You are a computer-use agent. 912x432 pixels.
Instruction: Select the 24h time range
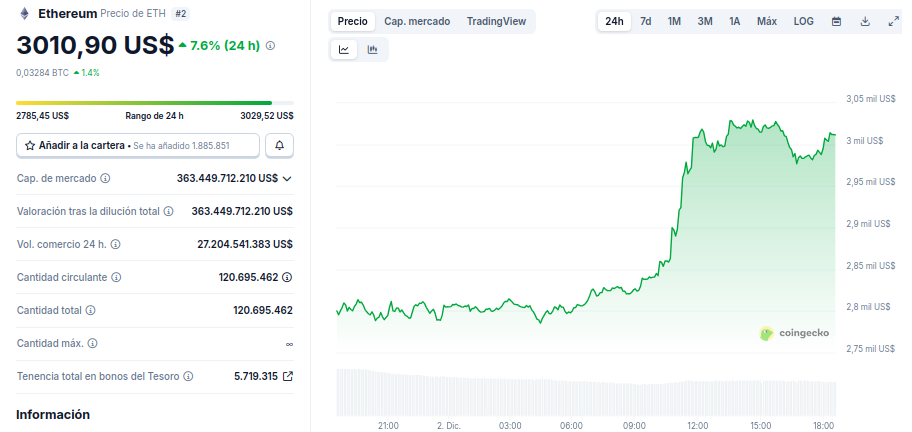pos(614,21)
